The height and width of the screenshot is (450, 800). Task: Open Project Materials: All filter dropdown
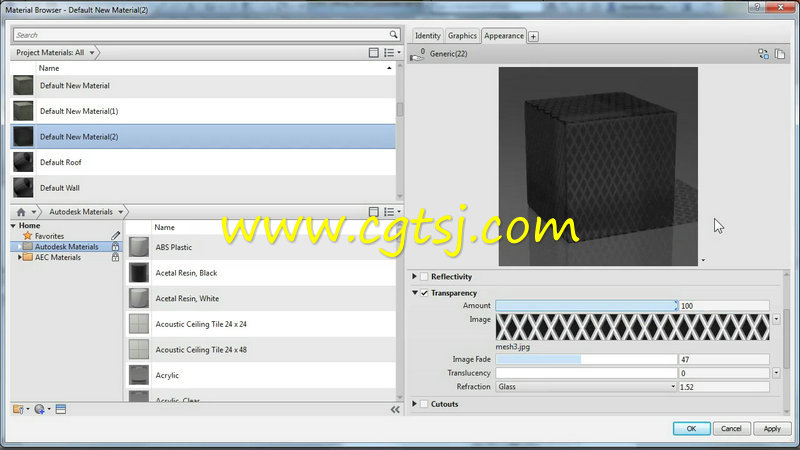pyautogui.click(x=92, y=53)
